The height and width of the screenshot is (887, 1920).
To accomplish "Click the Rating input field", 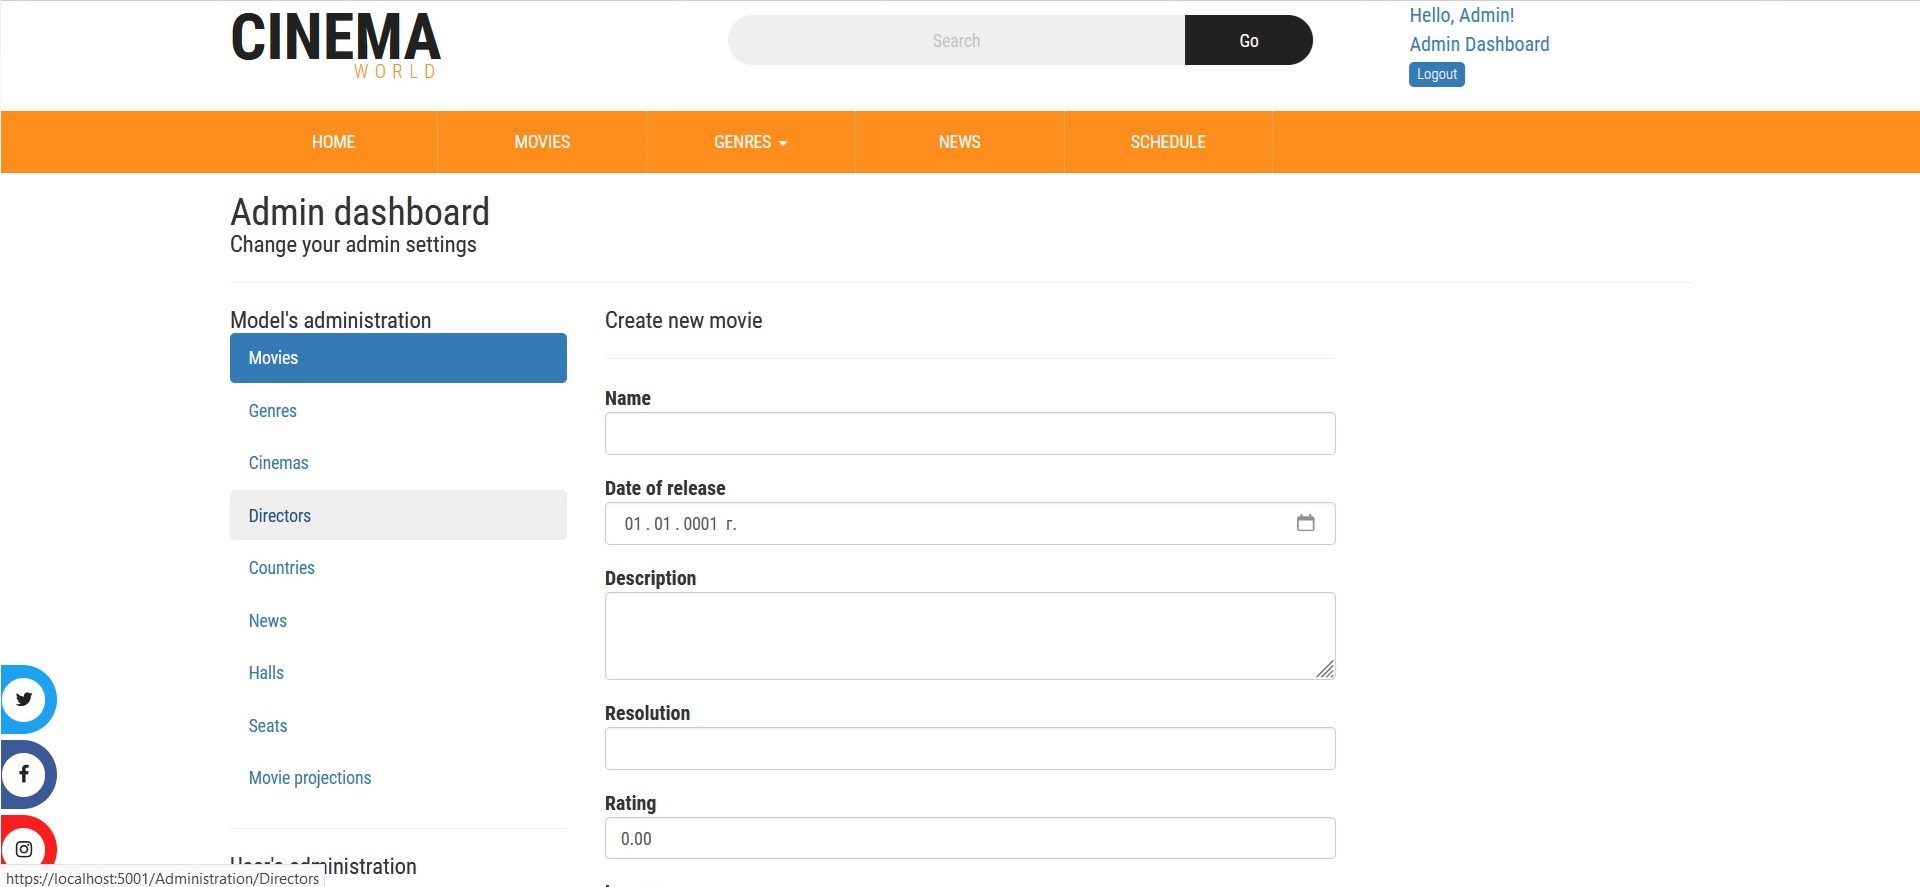I will (969, 838).
